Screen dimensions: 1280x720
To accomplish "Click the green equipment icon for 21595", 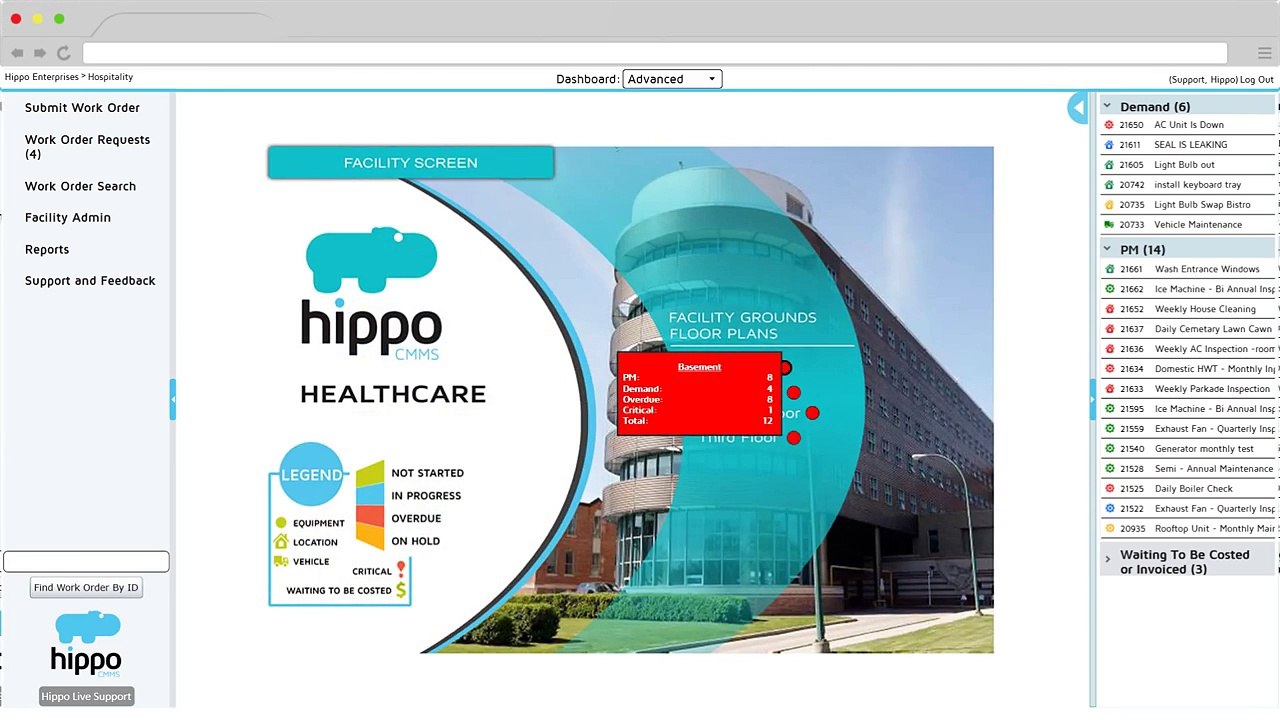I will (x=1109, y=409).
